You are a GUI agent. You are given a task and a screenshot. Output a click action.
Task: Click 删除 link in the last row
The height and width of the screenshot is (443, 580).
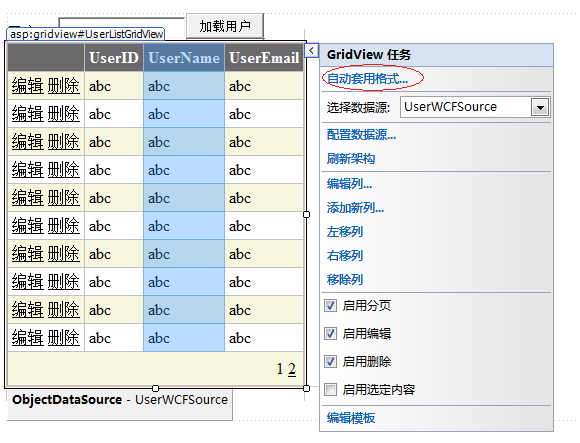[x=64, y=338]
